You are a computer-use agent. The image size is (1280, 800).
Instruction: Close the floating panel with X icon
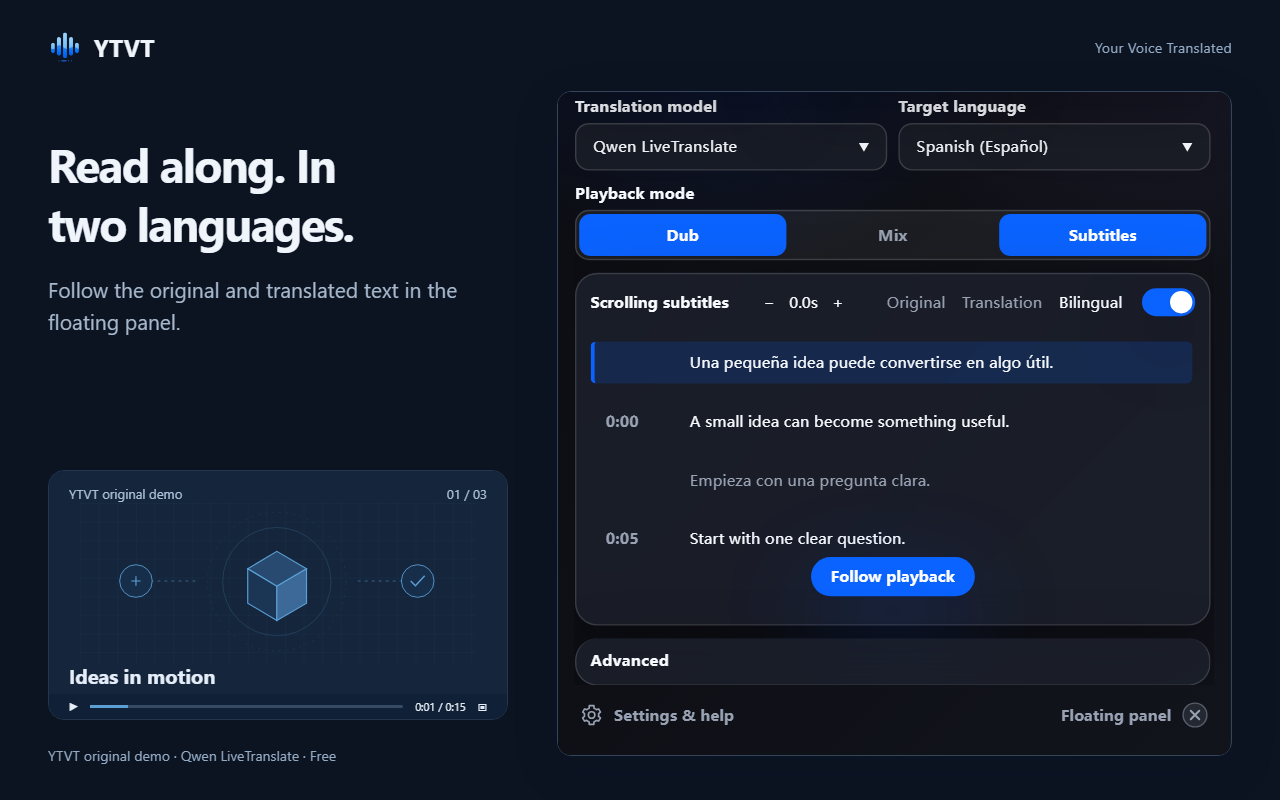tap(1195, 715)
